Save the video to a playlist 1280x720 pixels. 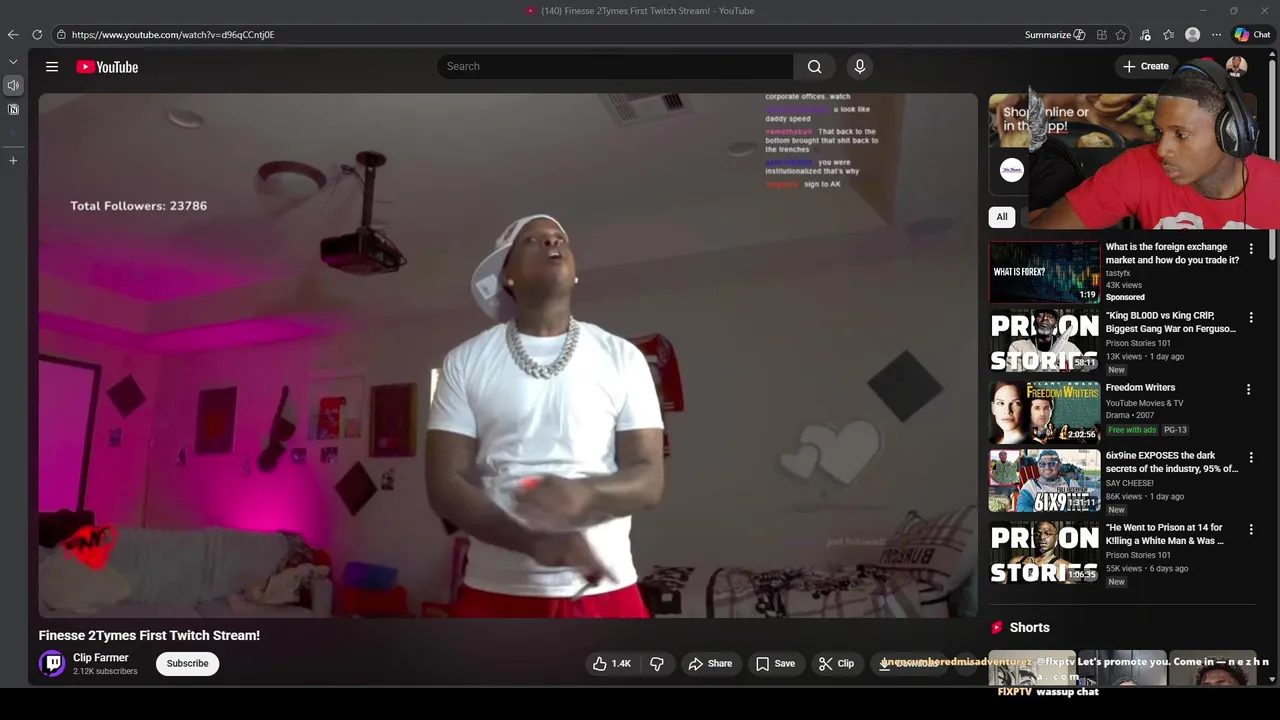point(775,664)
